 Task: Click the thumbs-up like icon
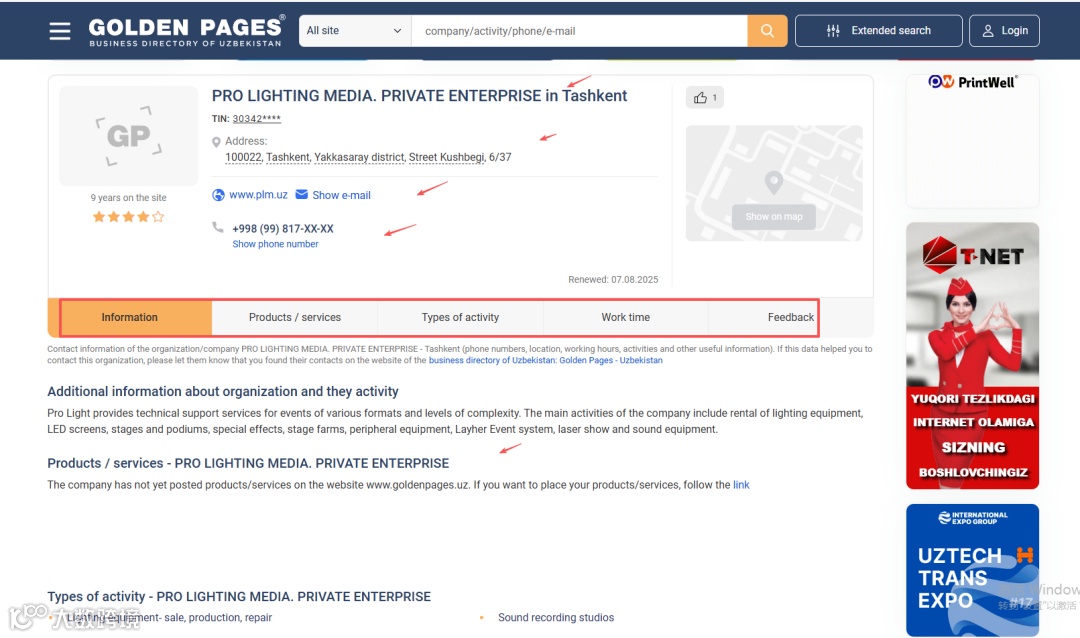700,98
